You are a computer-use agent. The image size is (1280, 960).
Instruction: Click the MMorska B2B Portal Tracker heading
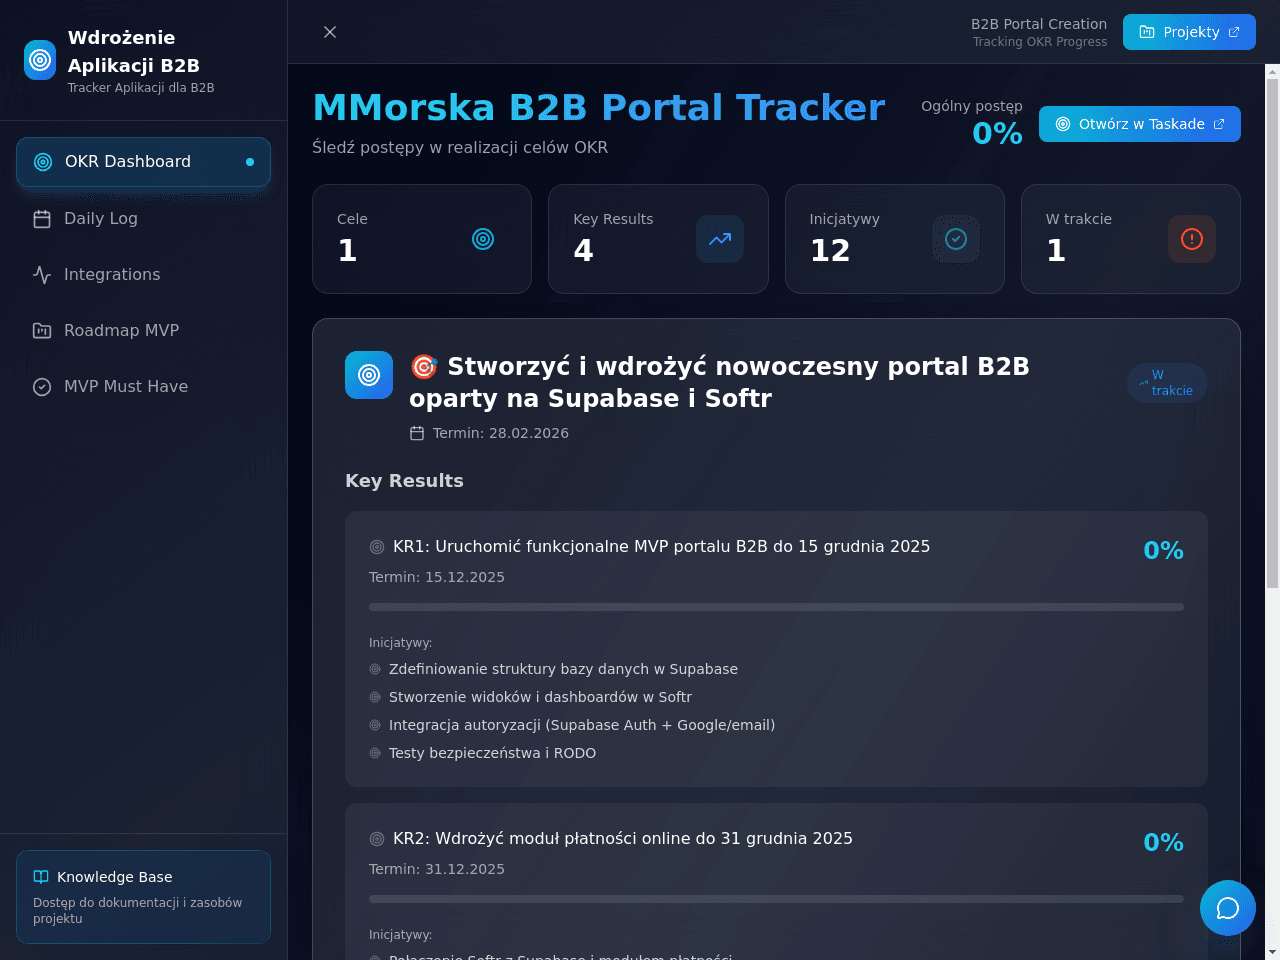pyautogui.click(x=599, y=107)
